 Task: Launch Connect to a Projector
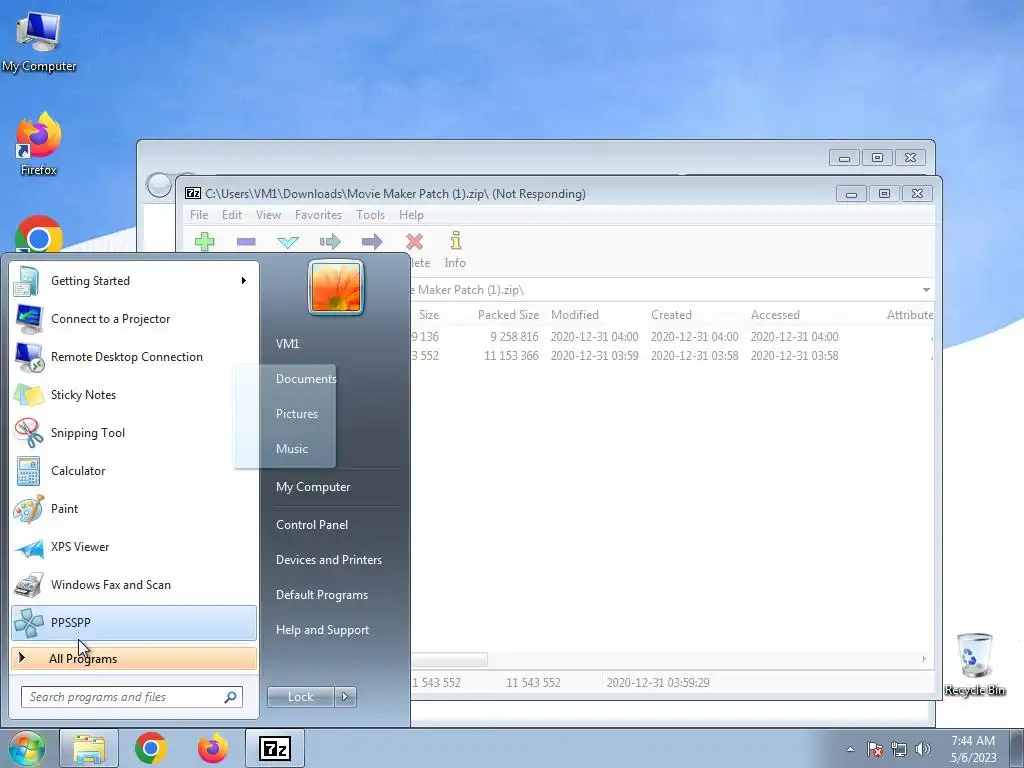click(134, 319)
